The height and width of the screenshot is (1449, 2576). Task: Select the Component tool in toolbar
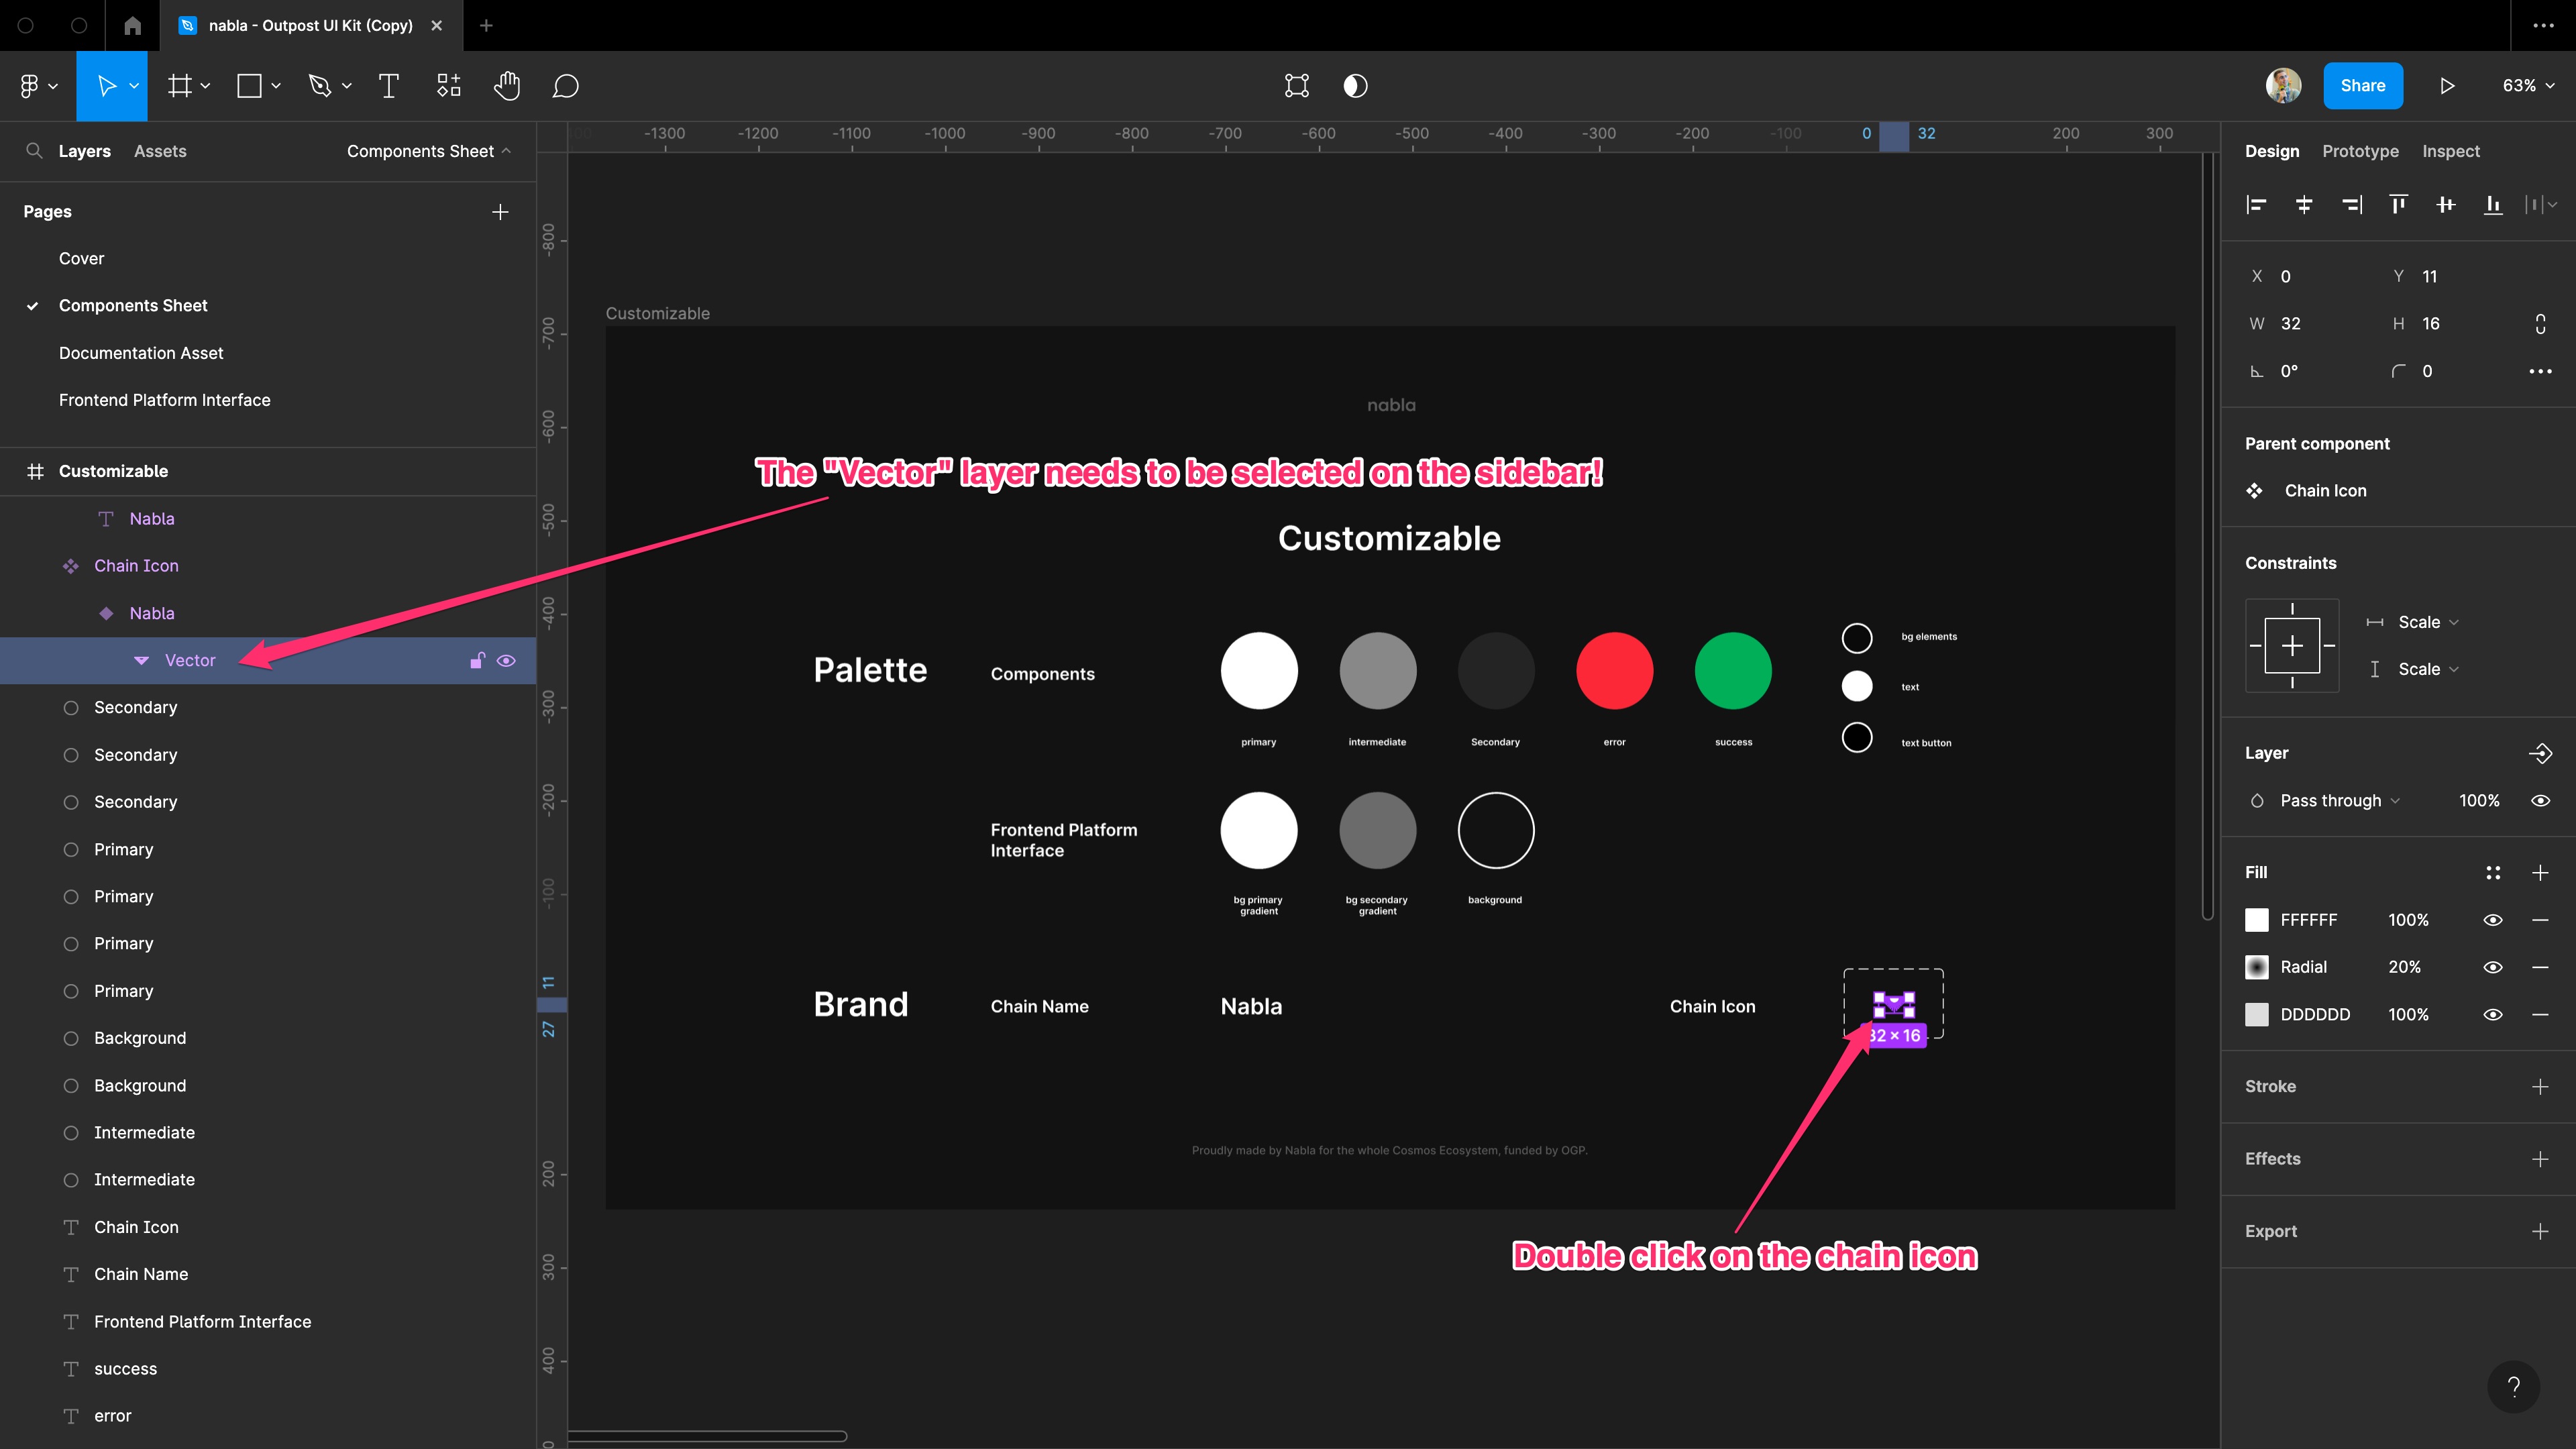pos(447,85)
